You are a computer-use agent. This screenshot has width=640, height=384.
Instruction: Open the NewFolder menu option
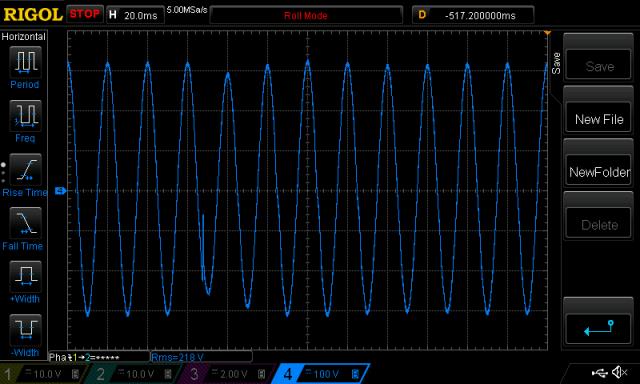tap(599, 172)
